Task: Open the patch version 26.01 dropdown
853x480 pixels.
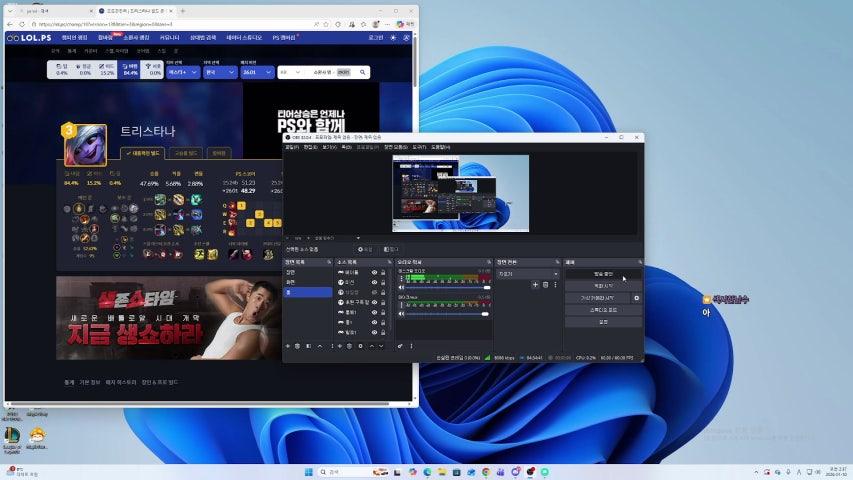Action: tap(257, 72)
